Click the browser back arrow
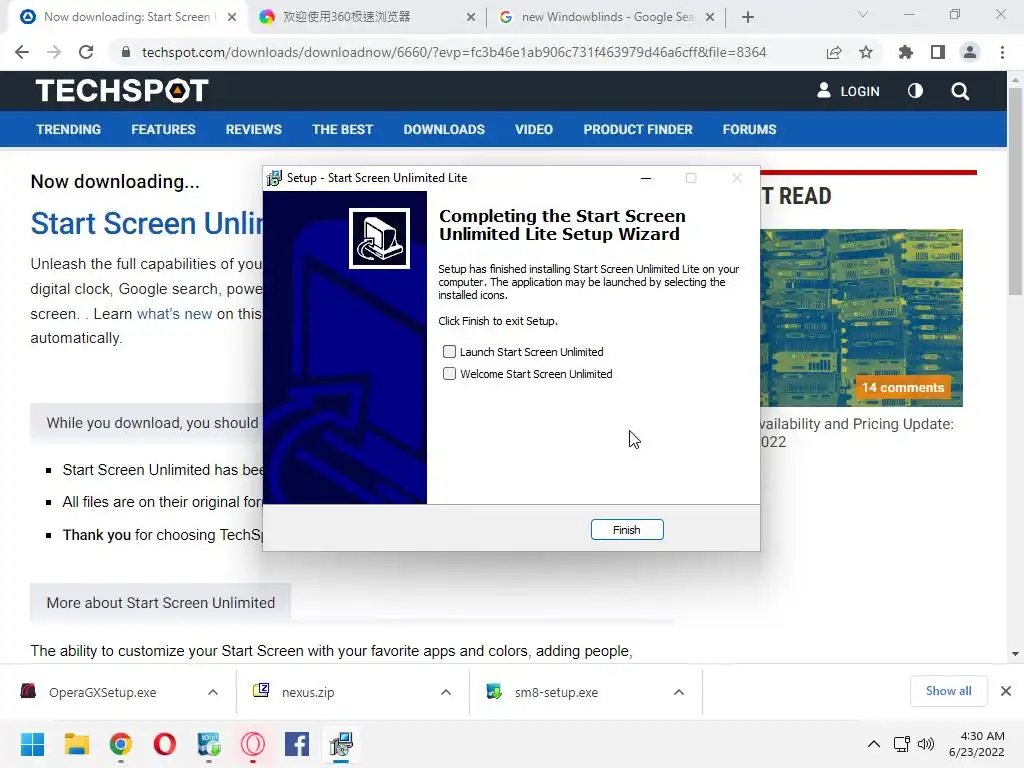Screen dimensions: 1024x768 (x=22, y=52)
